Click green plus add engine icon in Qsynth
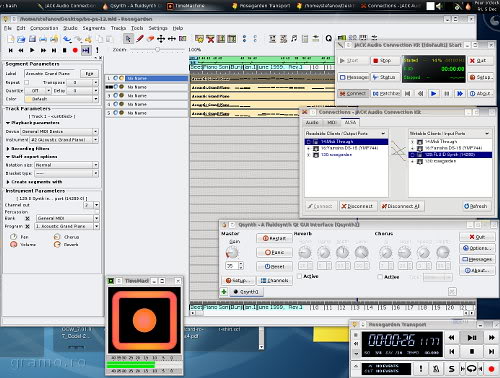This screenshot has width=500, height=378. tap(224, 292)
